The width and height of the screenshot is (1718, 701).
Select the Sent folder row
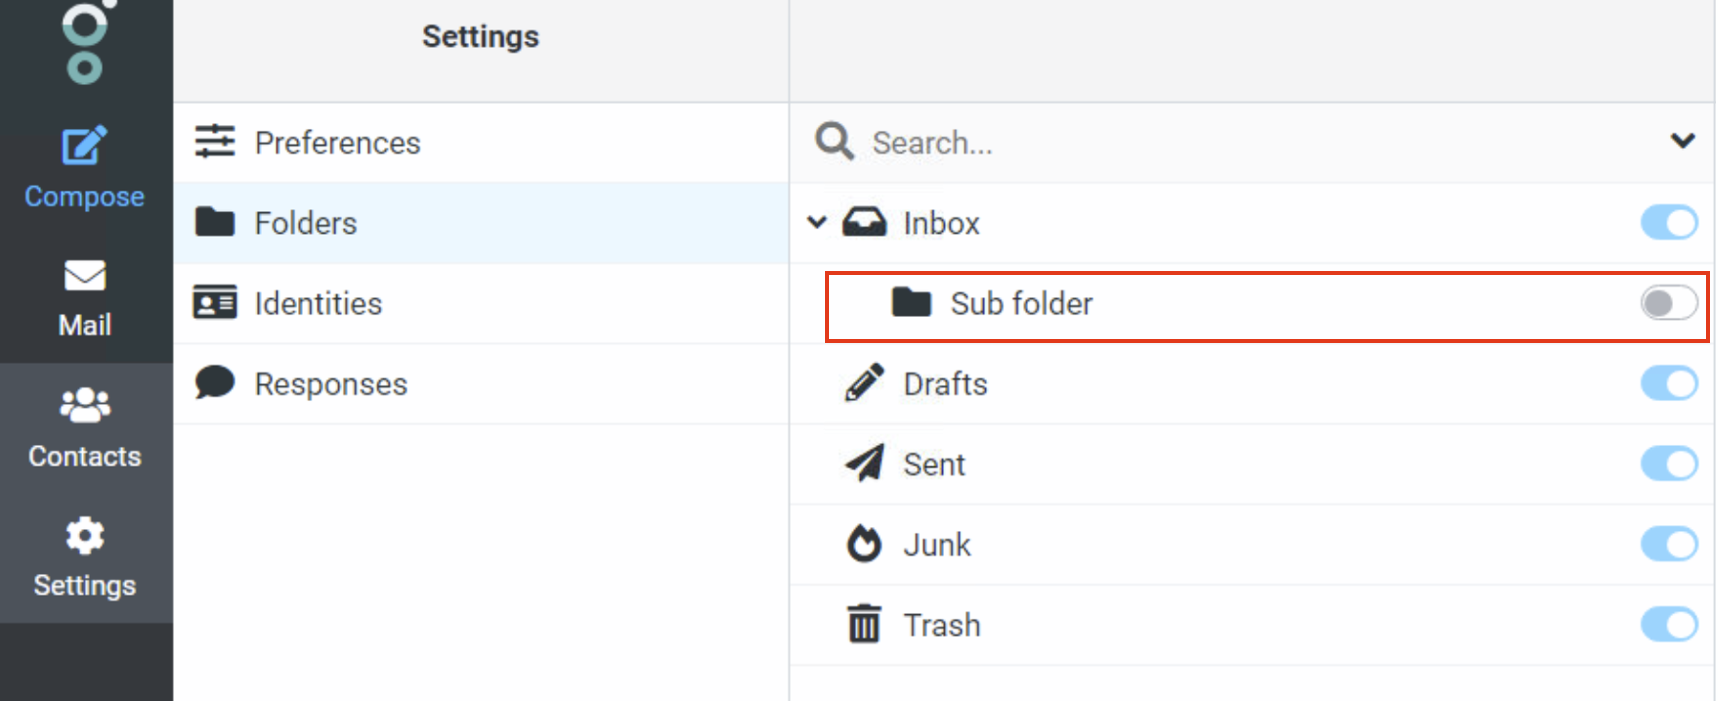(1252, 464)
